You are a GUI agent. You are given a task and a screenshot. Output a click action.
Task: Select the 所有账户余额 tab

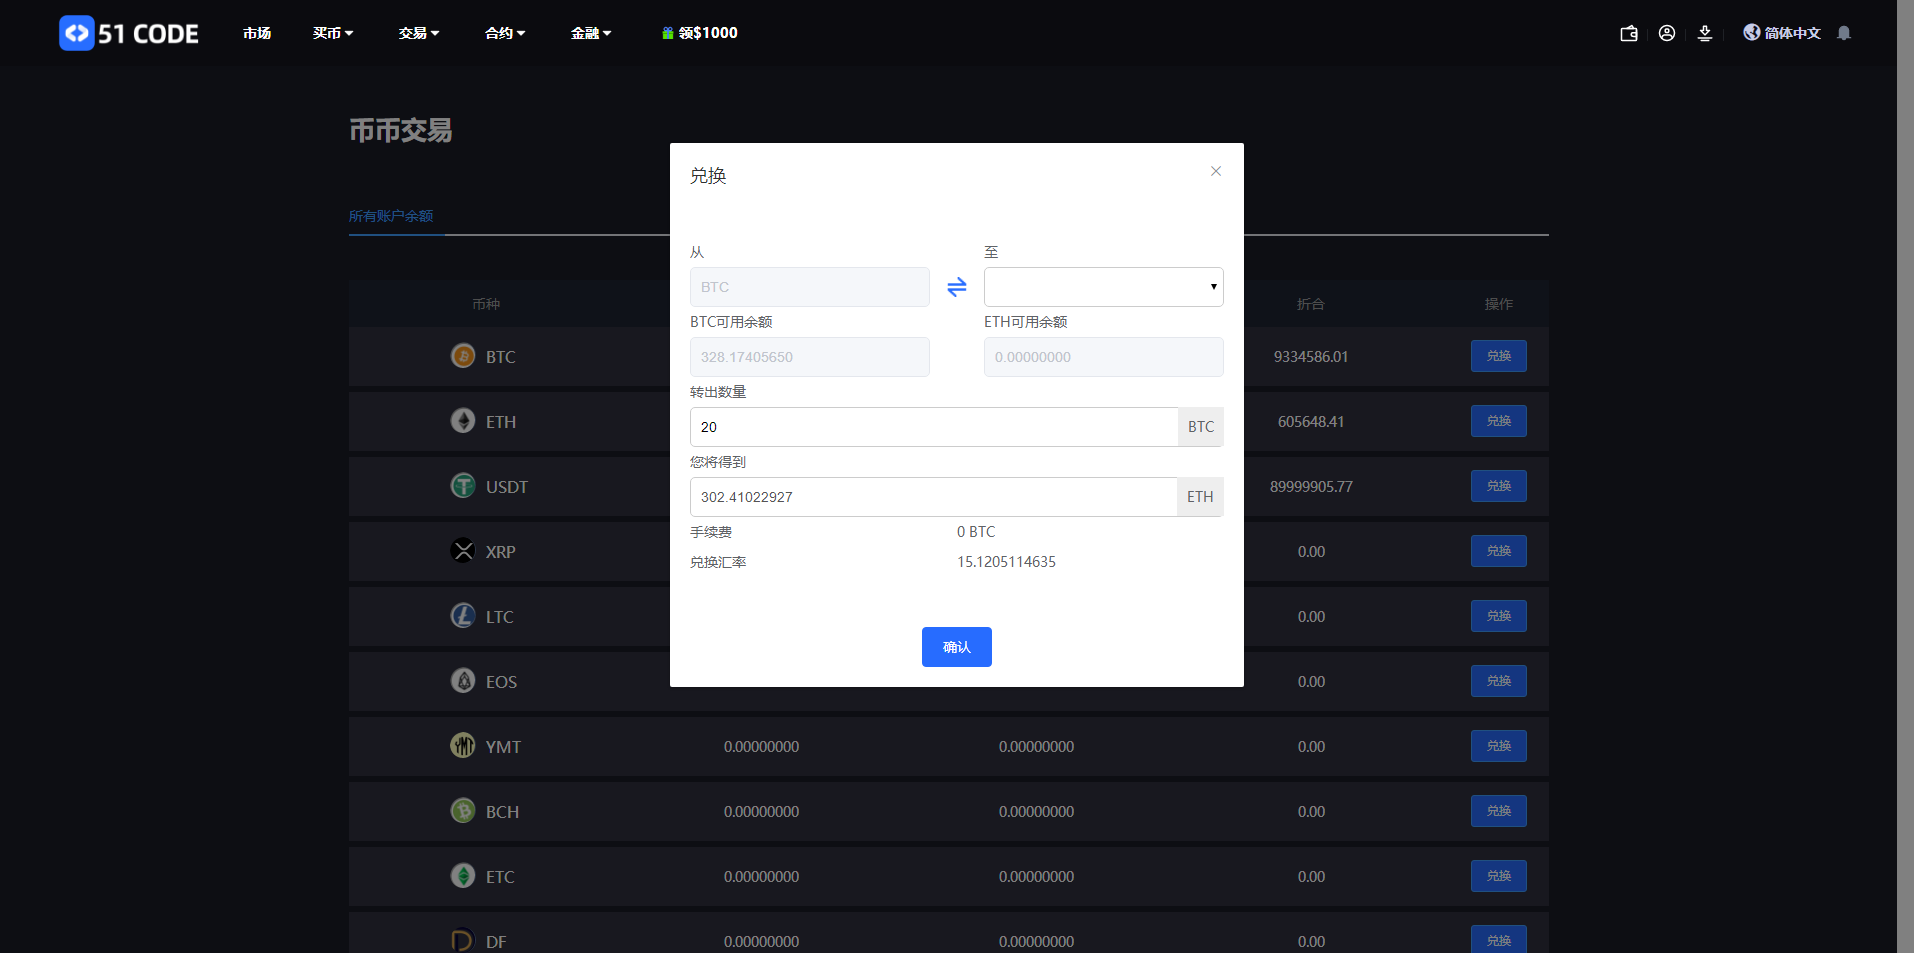pyautogui.click(x=391, y=216)
